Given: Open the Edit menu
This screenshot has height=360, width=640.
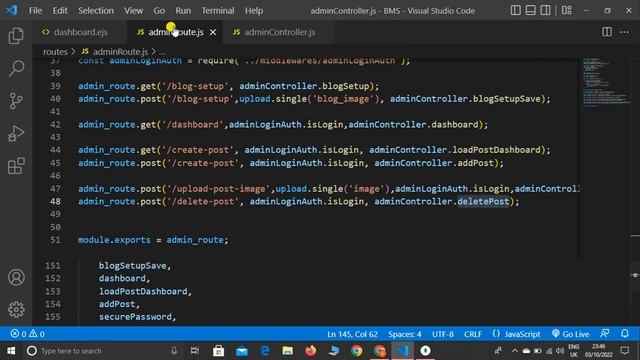Looking at the screenshot, I should pos(60,11).
